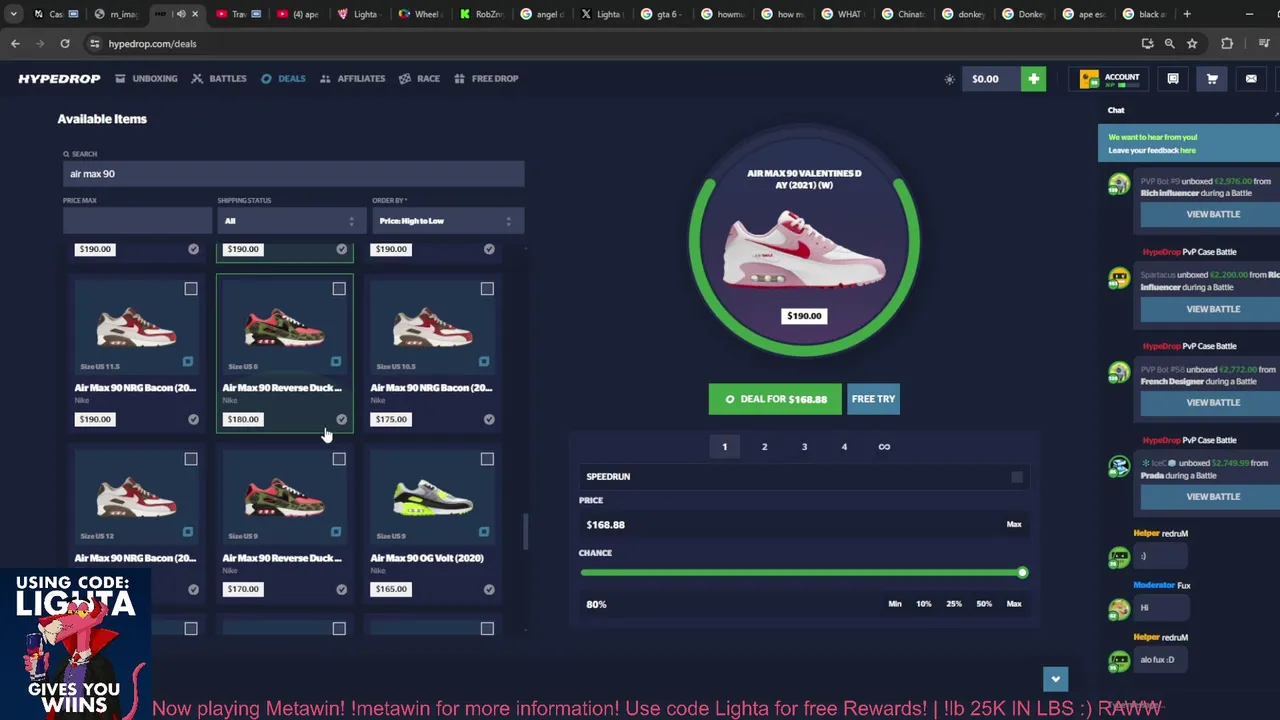Viewport: 1280px width, 720px height.
Task: Tick checkbox on Size US 12 NRG Bacon card
Action: (x=191, y=459)
